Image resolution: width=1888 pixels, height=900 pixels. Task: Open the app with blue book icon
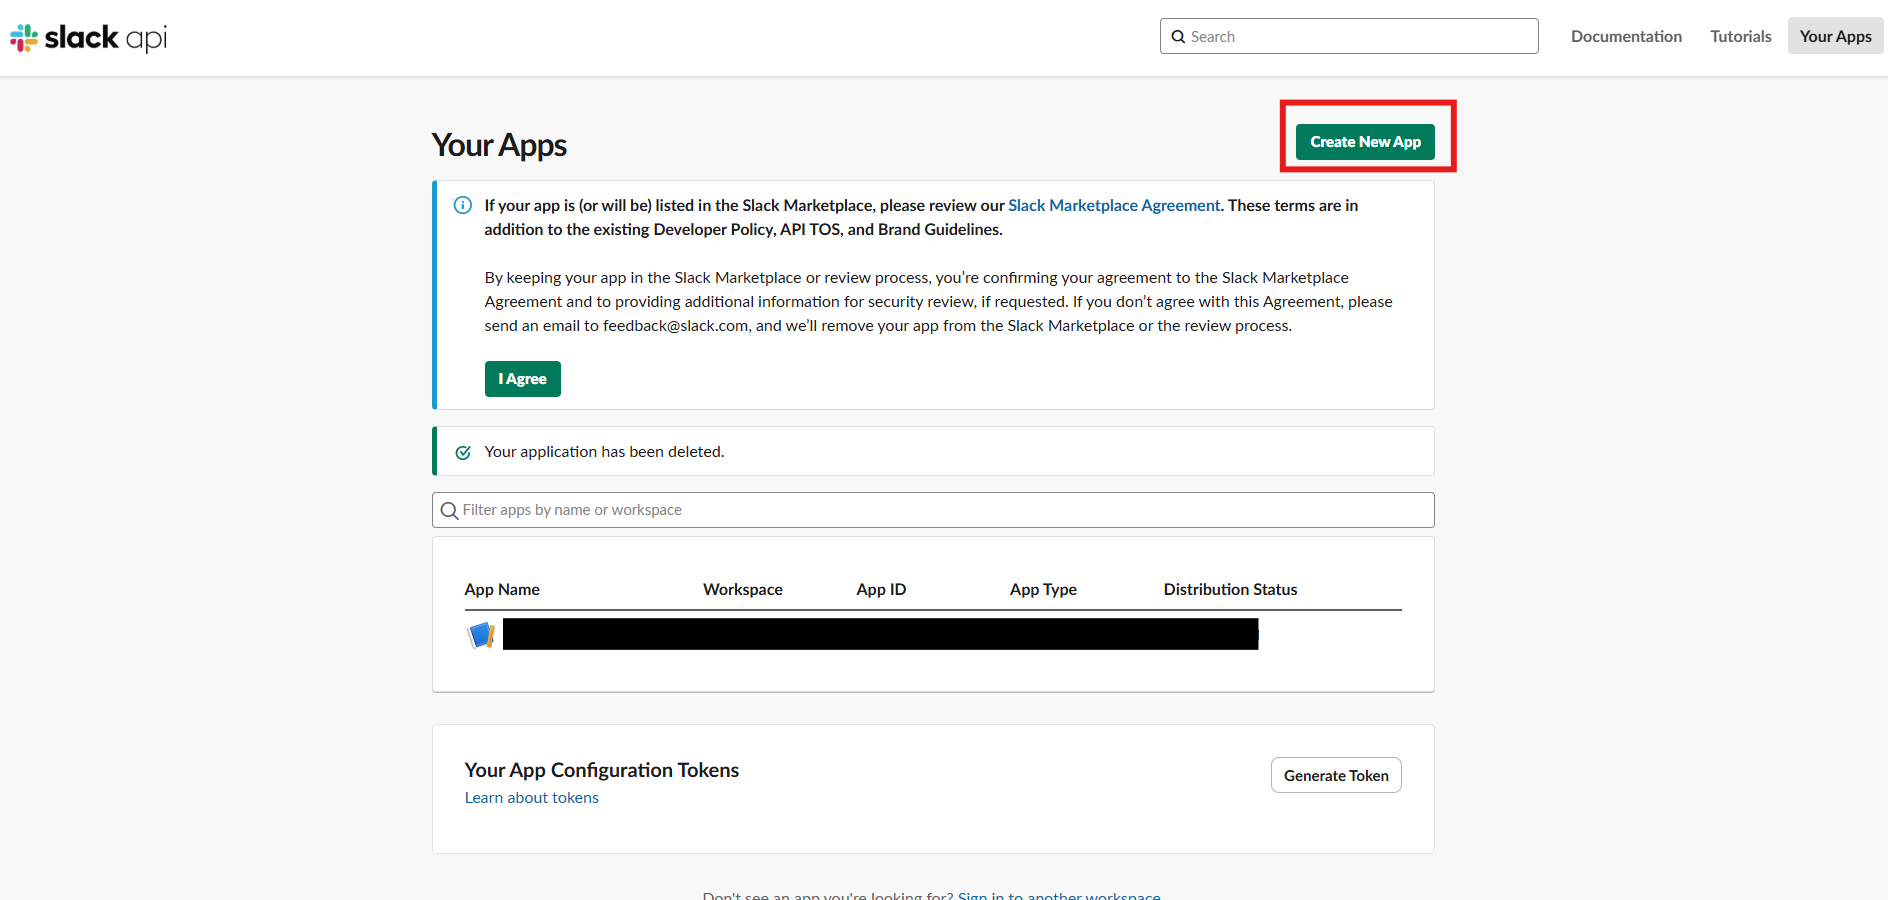point(481,635)
